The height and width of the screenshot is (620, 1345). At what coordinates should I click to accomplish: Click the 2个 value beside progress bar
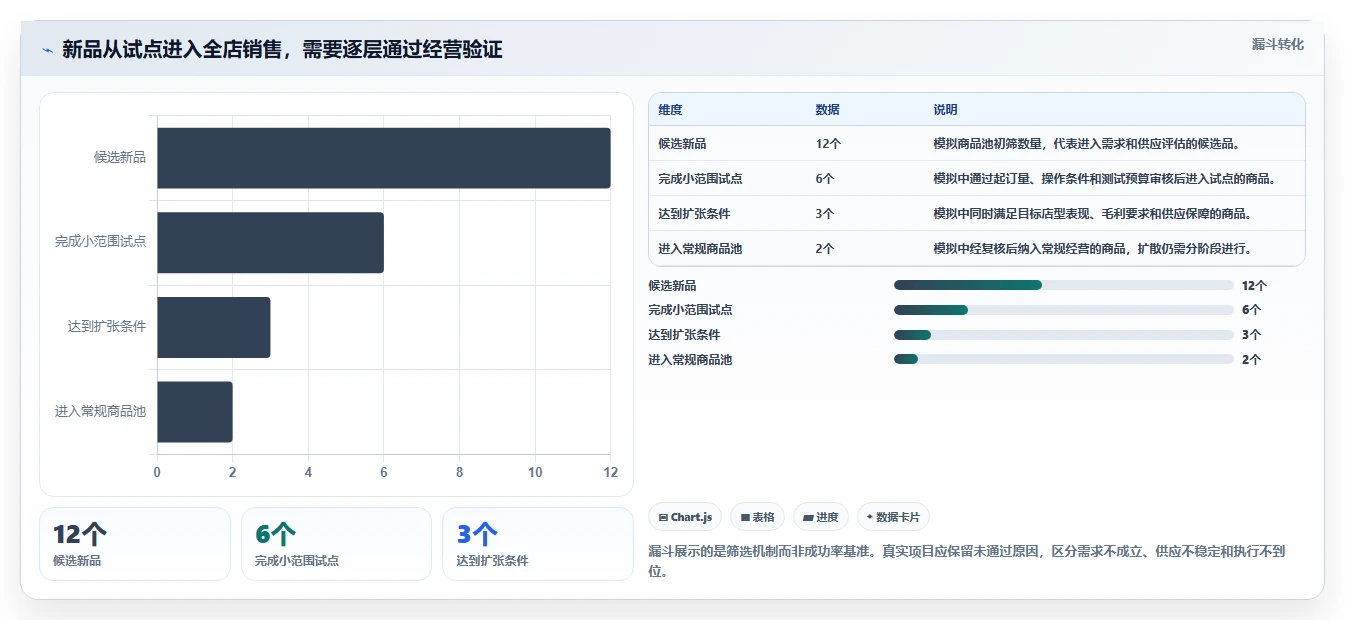click(x=1251, y=359)
